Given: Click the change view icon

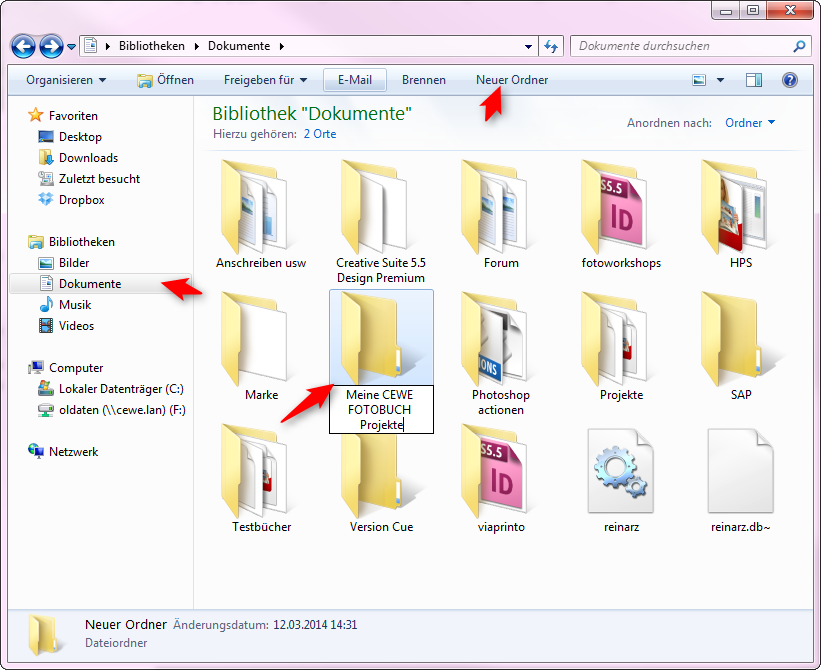Looking at the screenshot, I should [699, 80].
